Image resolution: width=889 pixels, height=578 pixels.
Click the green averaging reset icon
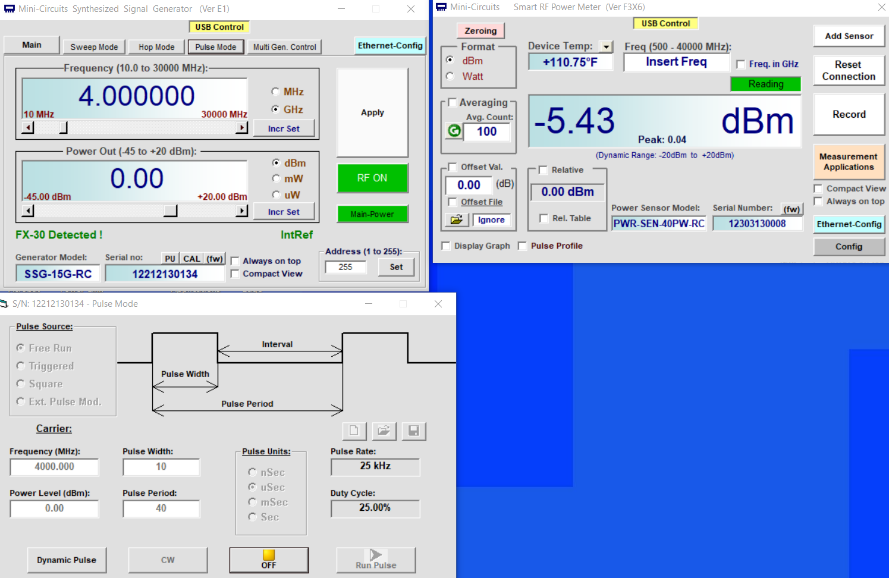(454, 131)
